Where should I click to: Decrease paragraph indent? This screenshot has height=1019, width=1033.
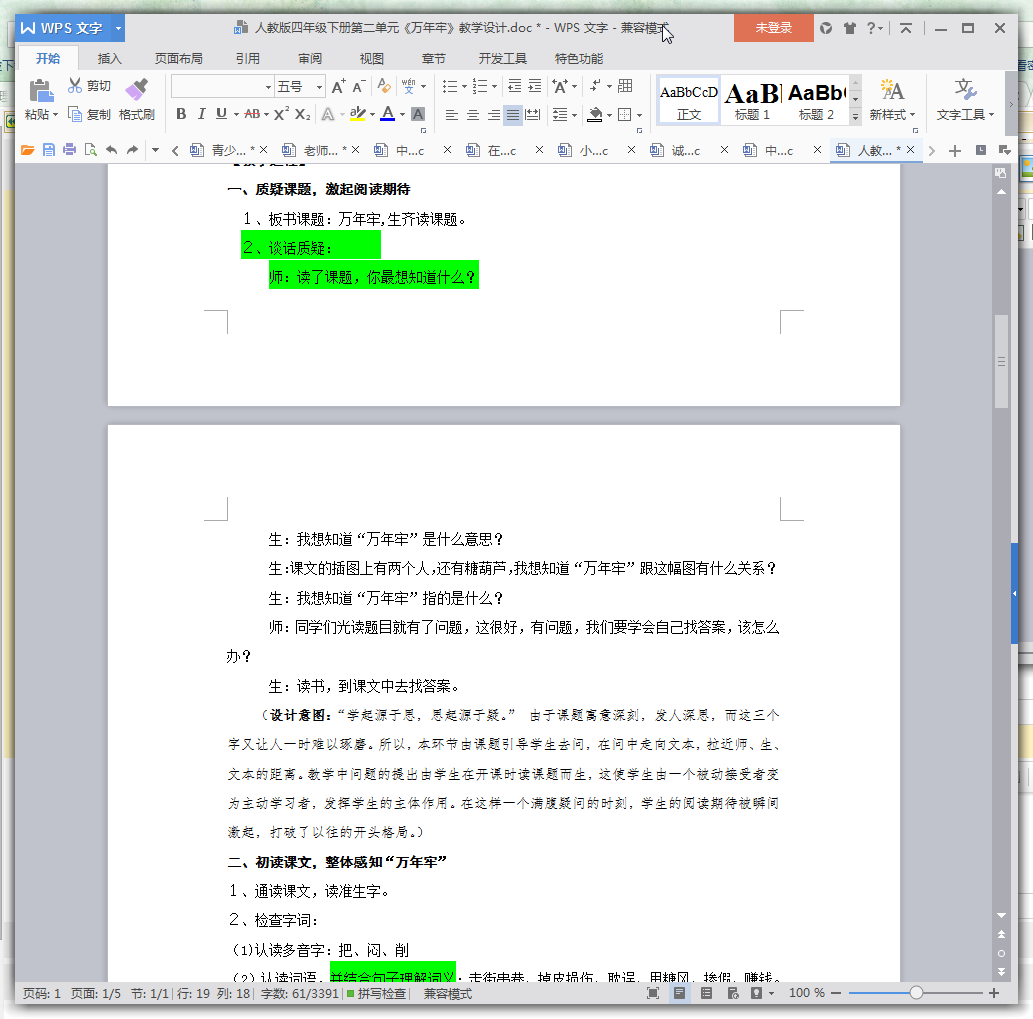click(515, 86)
